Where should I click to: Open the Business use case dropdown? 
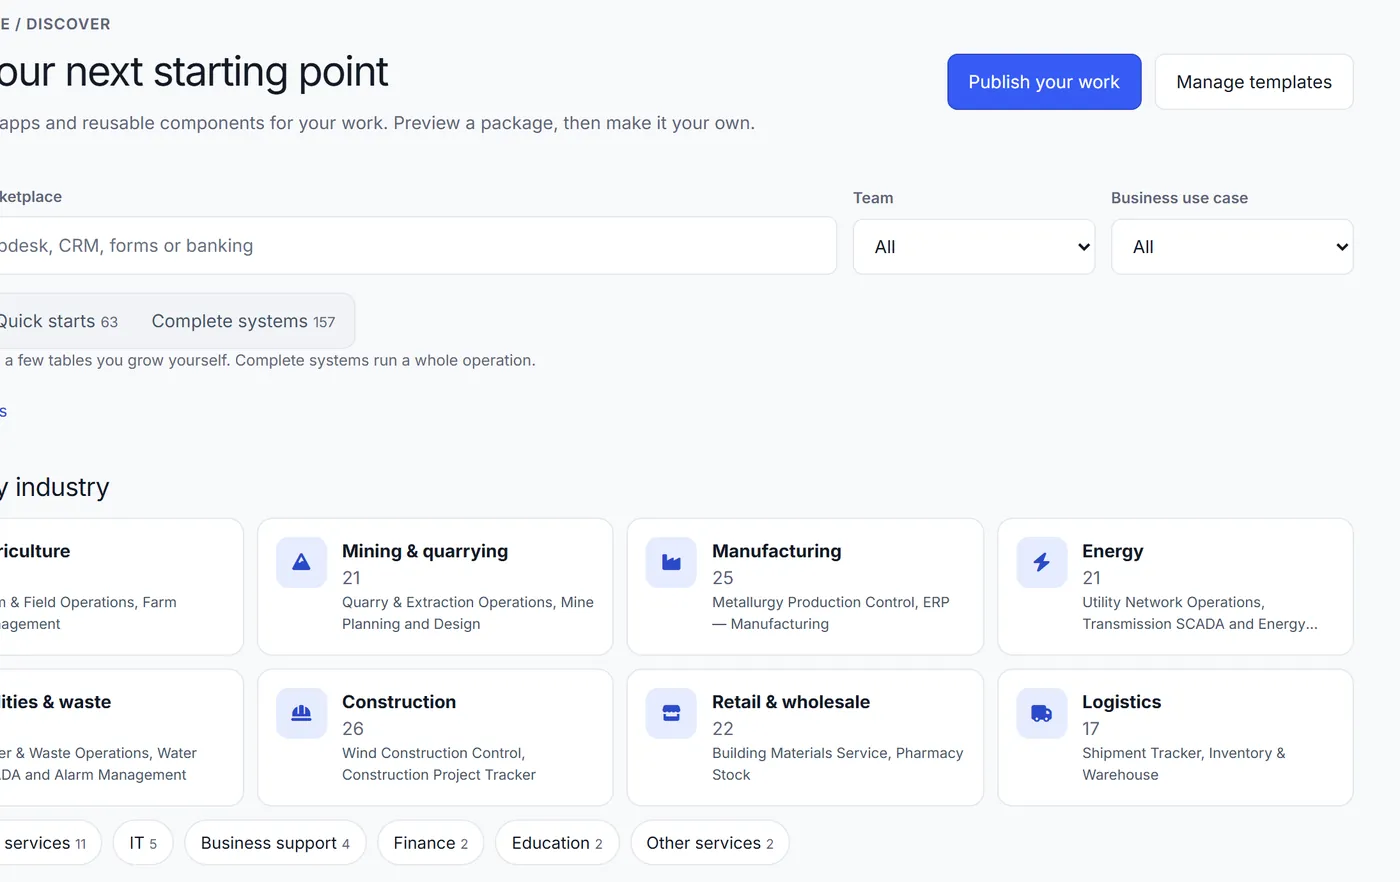tap(1232, 247)
